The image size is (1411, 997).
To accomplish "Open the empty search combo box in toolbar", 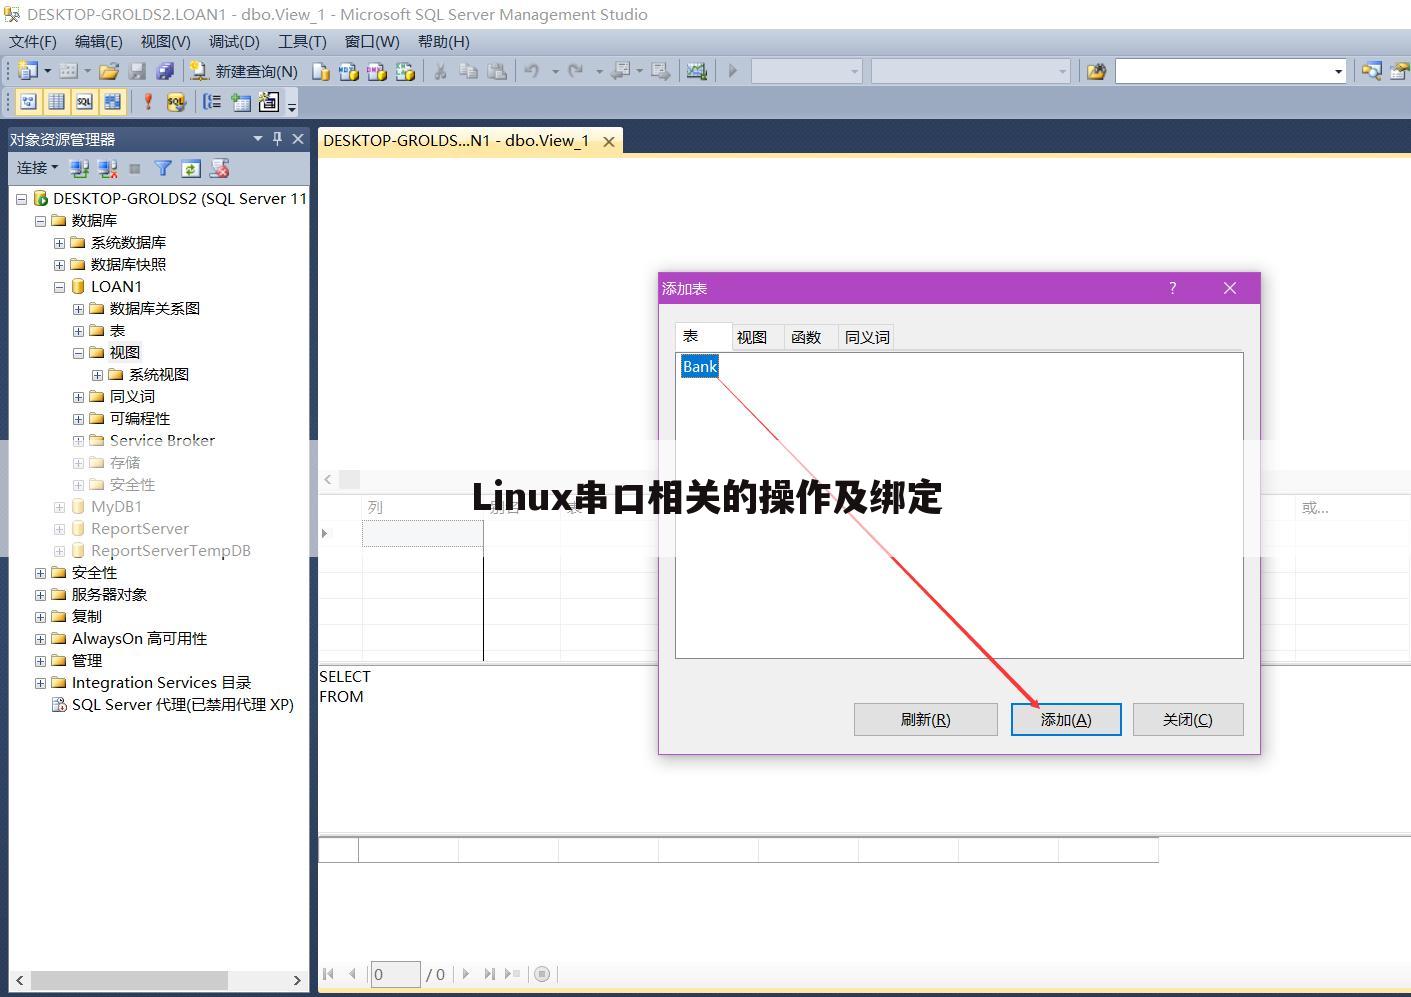I will click(x=1230, y=71).
